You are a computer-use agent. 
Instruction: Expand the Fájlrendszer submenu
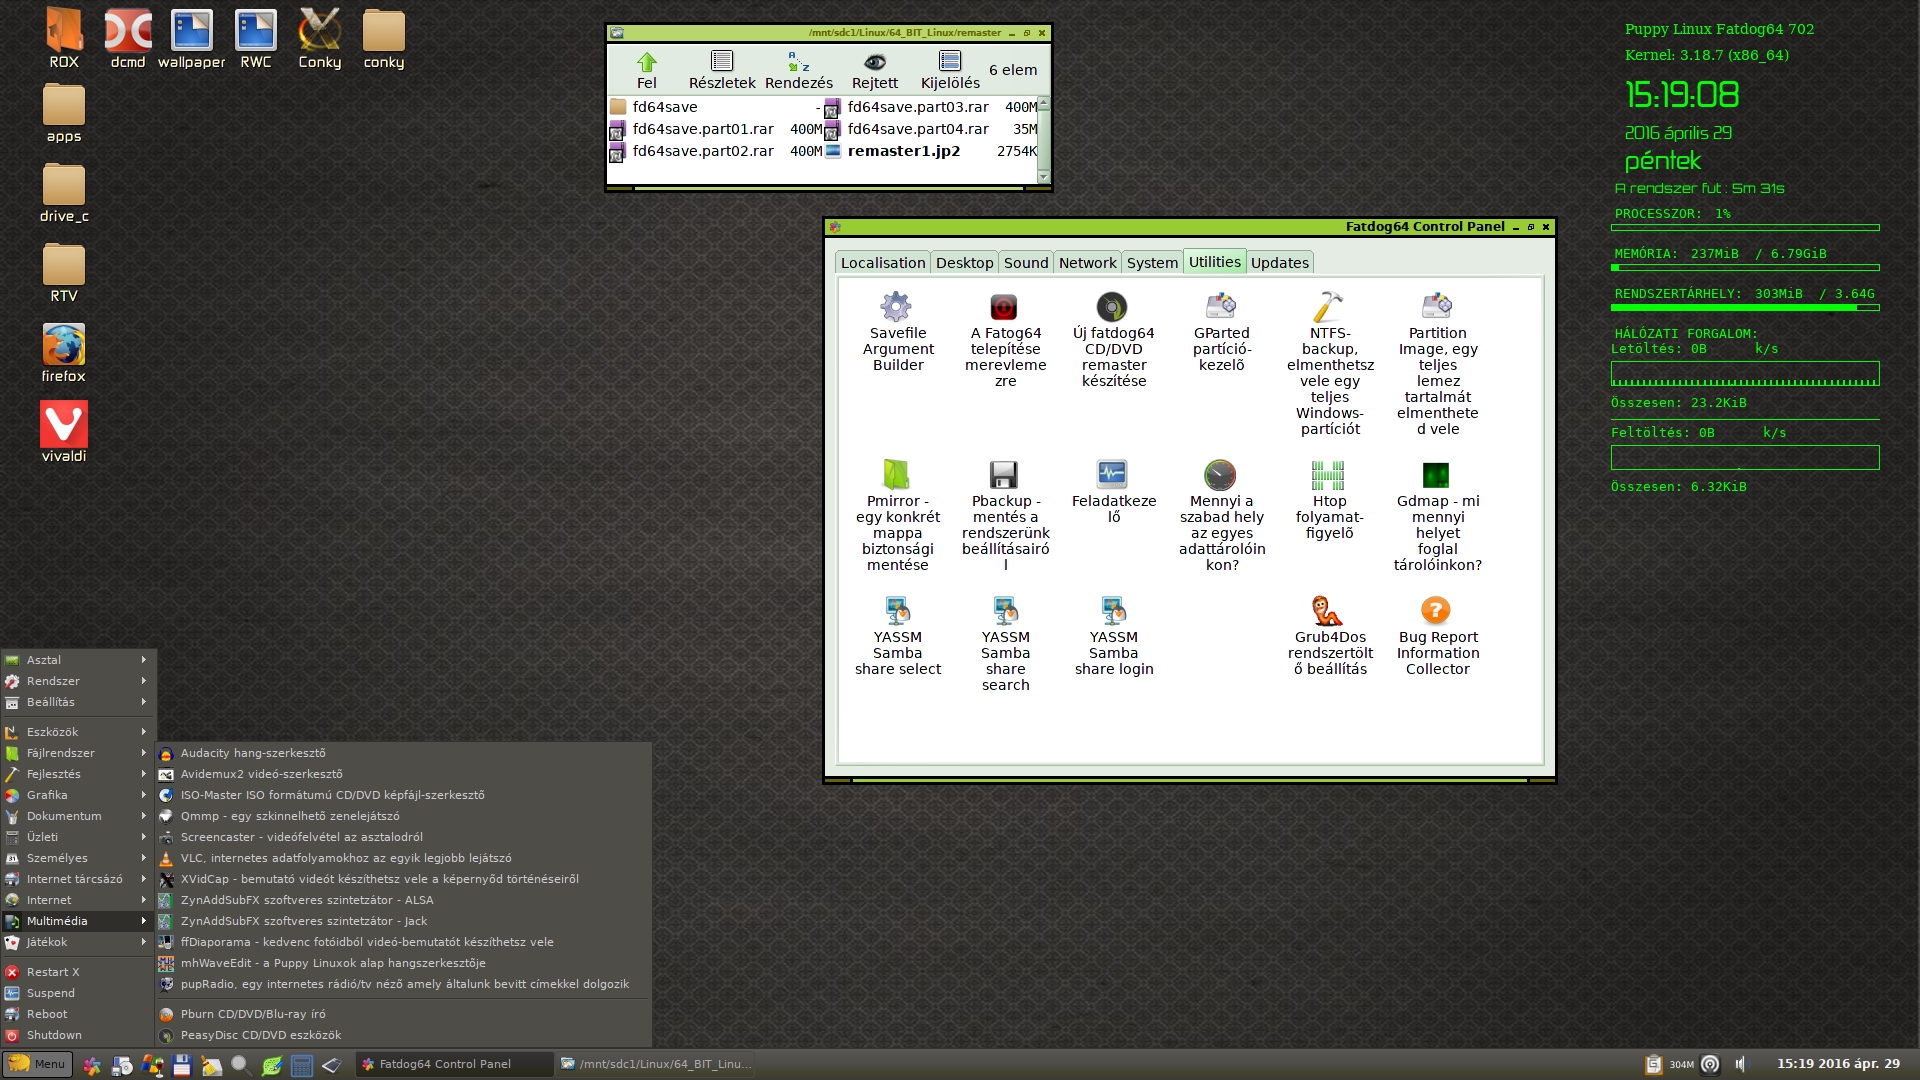tap(78, 753)
